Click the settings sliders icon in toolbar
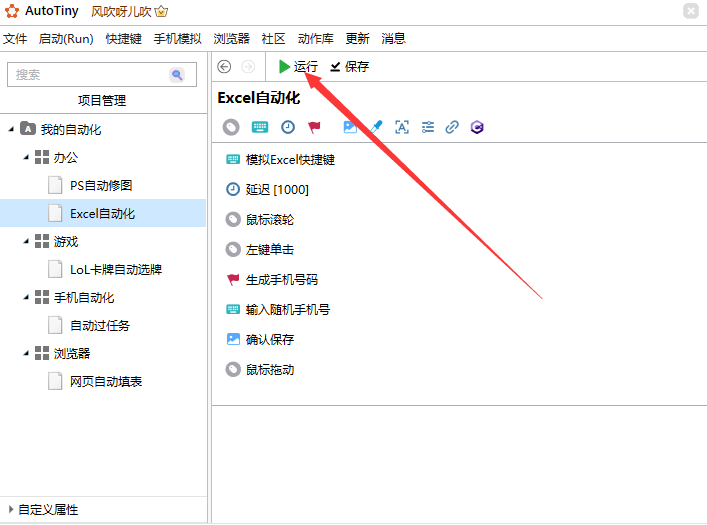The width and height of the screenshot is (707, 525). [x=428, y=127]
